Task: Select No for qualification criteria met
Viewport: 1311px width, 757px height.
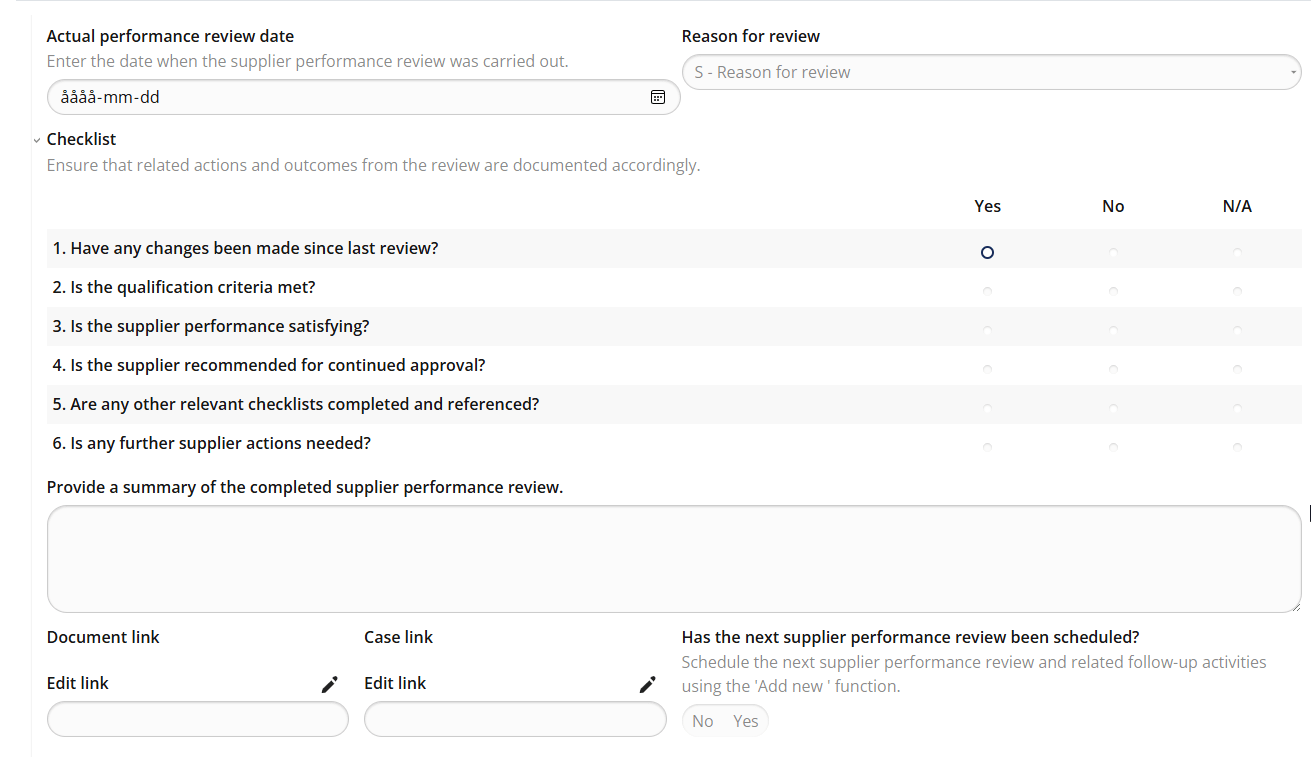Action: tap(1113, 291)
